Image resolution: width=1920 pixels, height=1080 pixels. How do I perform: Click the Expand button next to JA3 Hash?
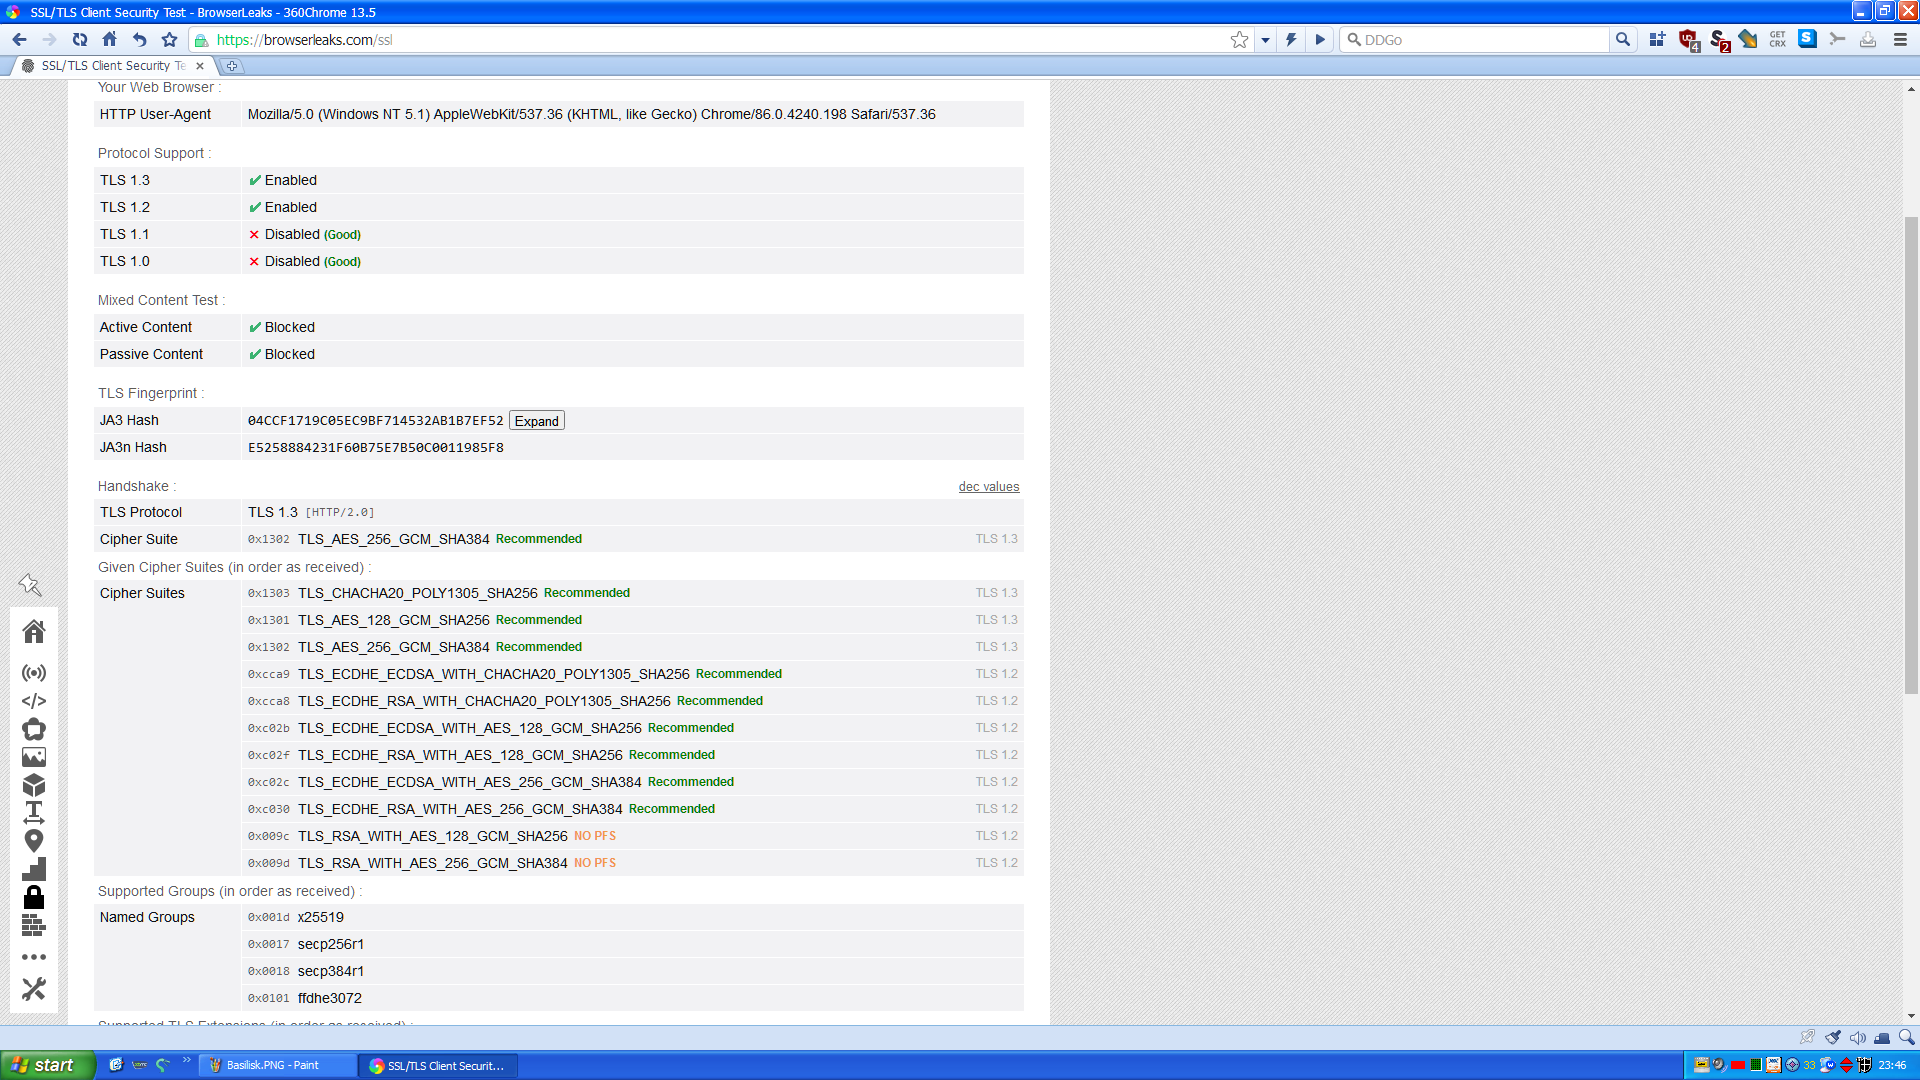[x=536, y=420]
